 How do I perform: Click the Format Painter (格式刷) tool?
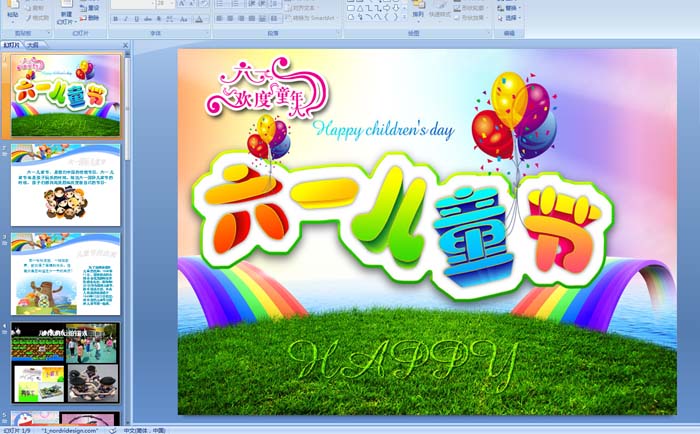(x=38, y=18)
